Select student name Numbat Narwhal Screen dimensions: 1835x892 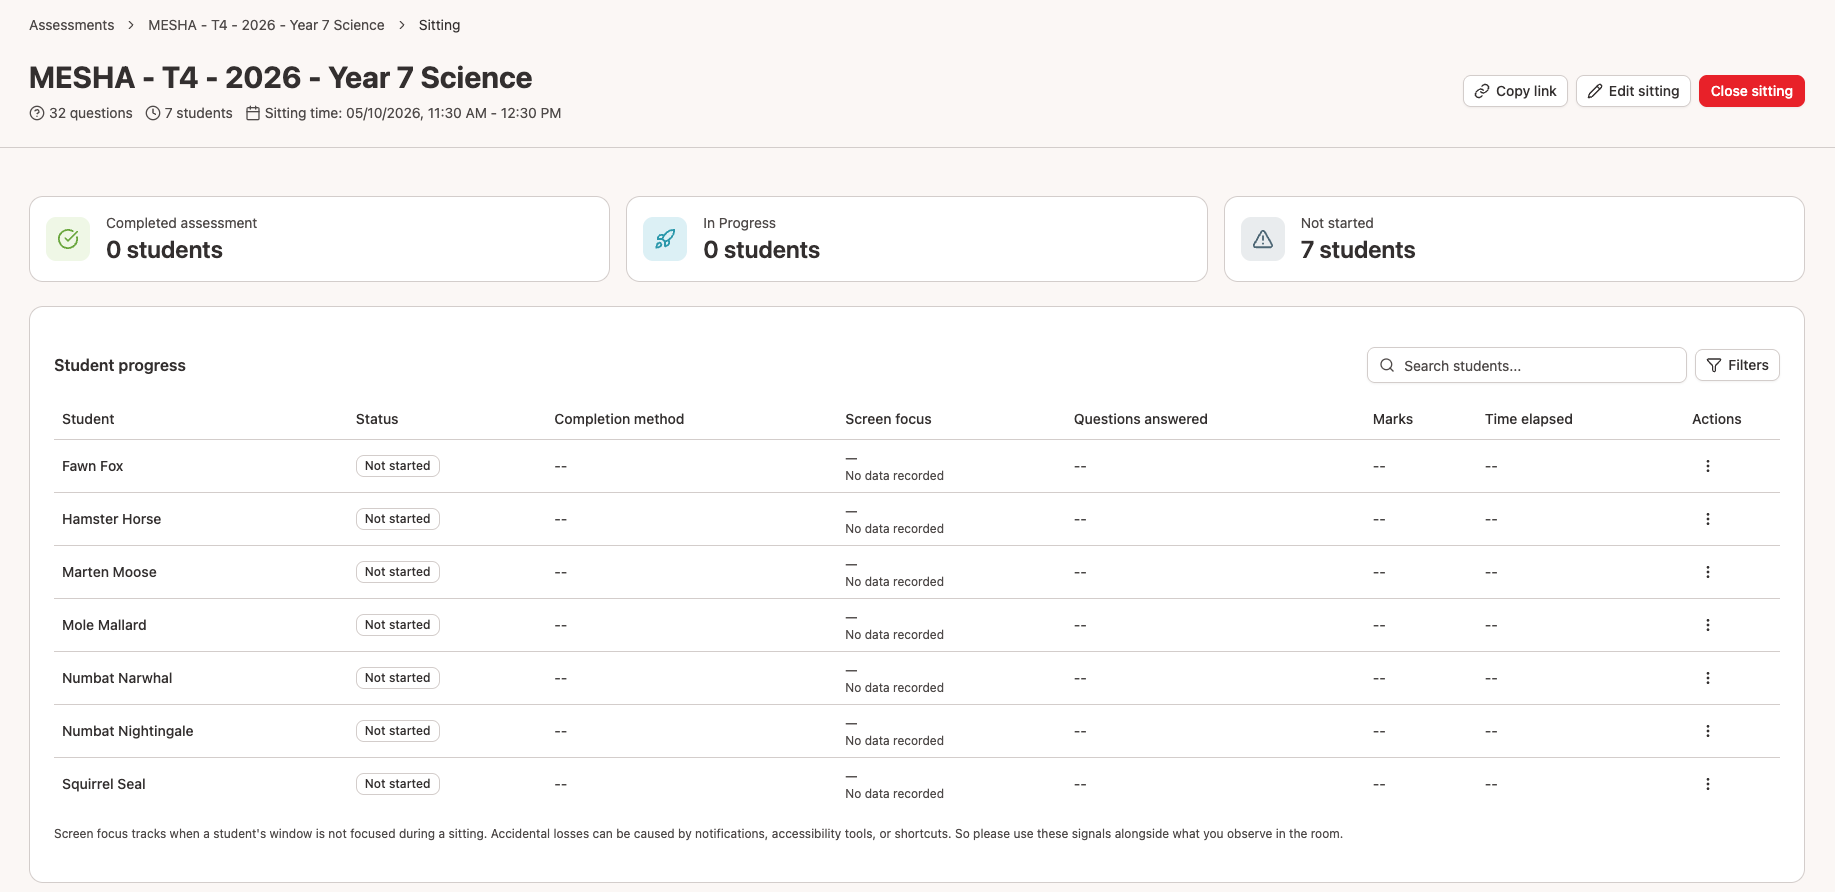click(x=117, y=678)
